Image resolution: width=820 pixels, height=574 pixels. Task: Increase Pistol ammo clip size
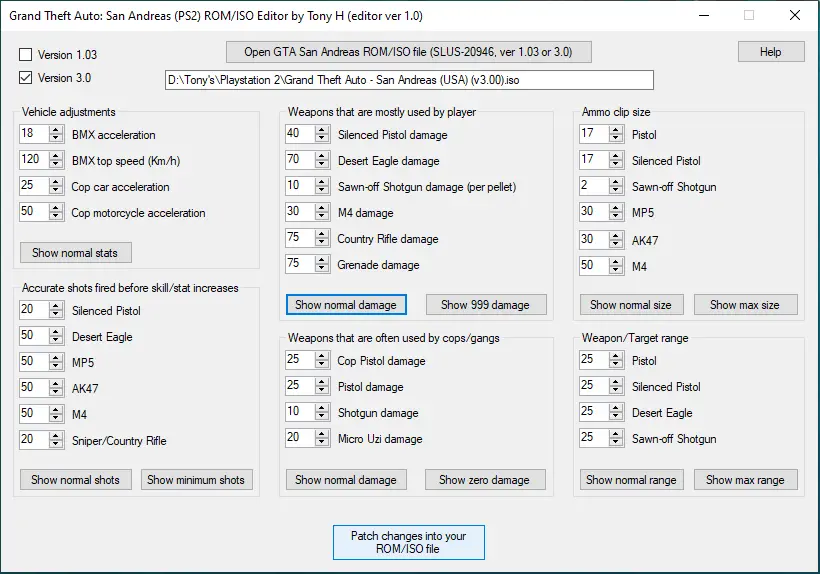[x=616, y=130]
